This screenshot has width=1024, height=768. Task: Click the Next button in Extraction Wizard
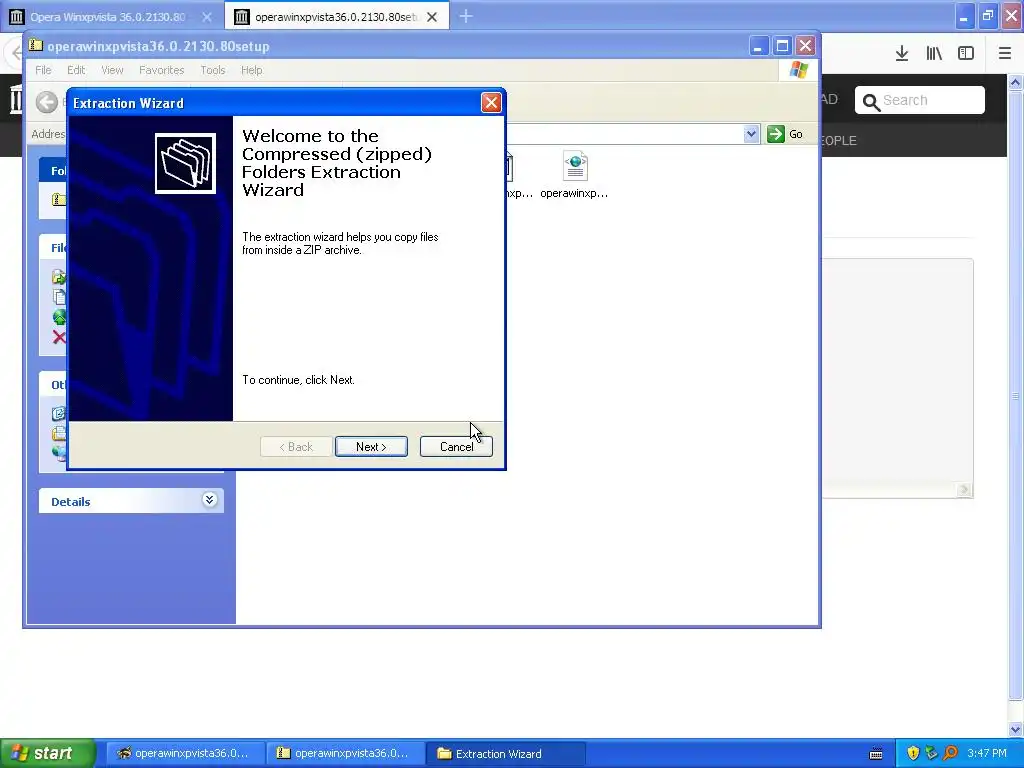[371, 447]
